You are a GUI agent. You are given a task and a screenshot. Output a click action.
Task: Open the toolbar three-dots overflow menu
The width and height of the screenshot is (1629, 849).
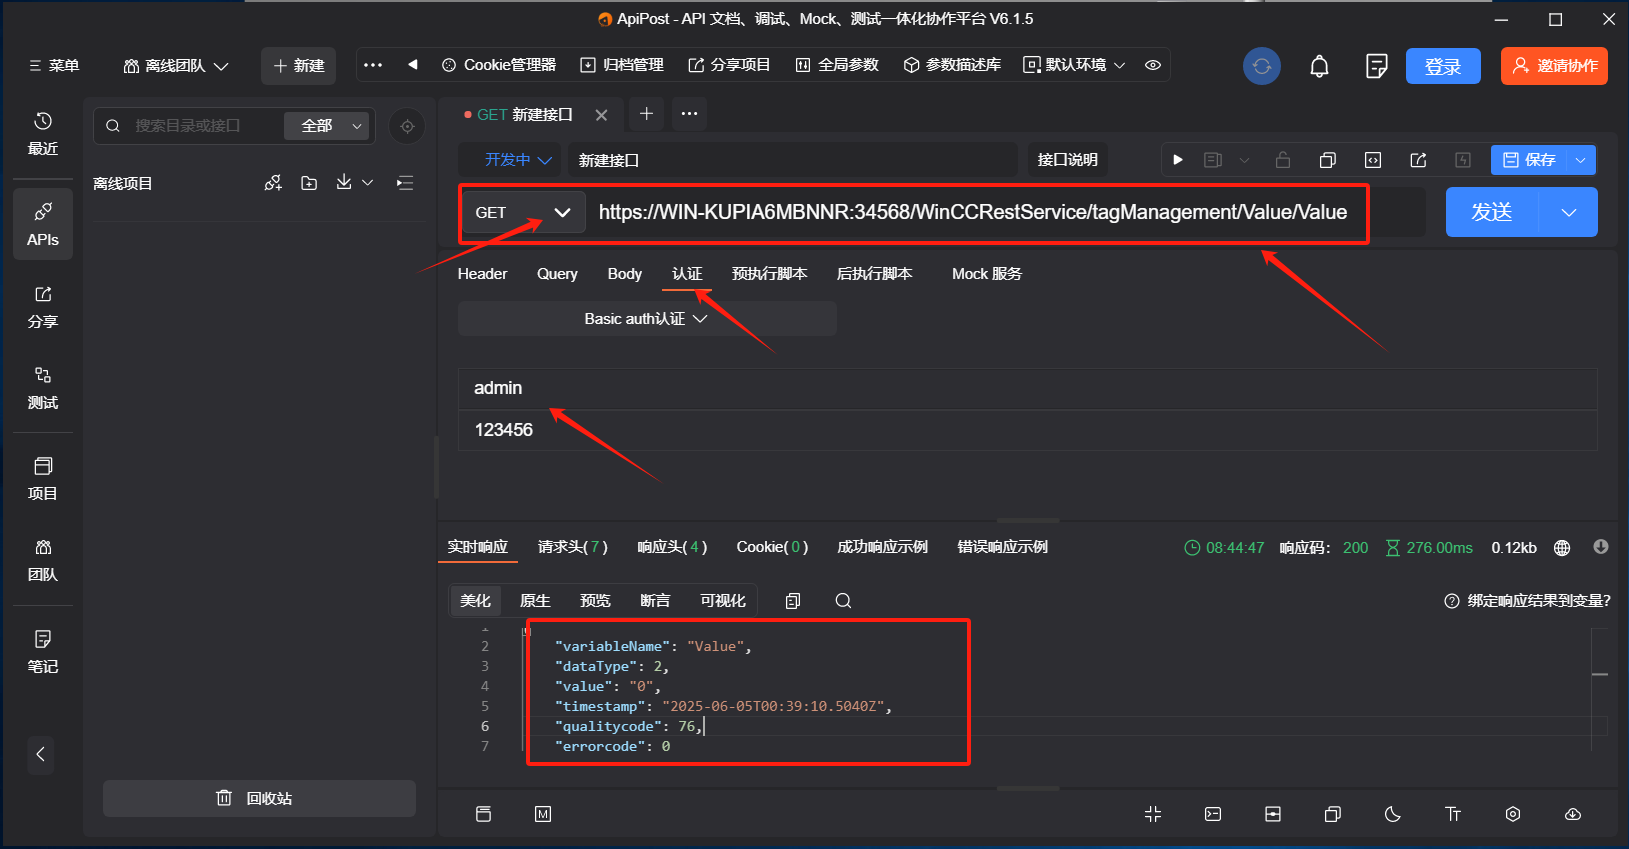click(373, 65)
